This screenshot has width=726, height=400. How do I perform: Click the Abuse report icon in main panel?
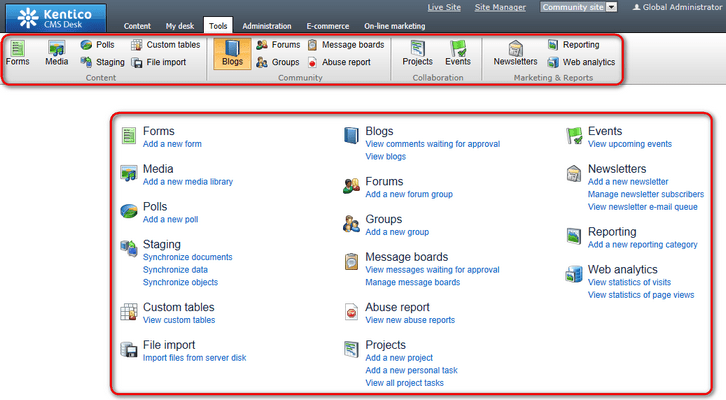tap(351, 312)
